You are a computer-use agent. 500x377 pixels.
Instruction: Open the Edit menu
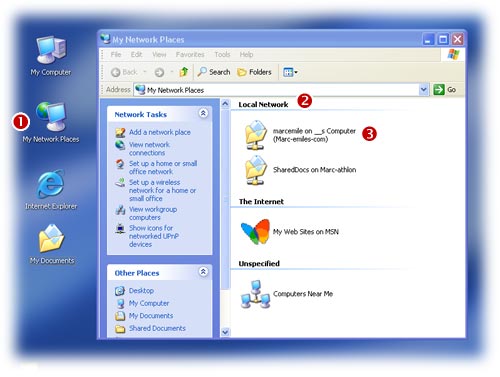136,54
